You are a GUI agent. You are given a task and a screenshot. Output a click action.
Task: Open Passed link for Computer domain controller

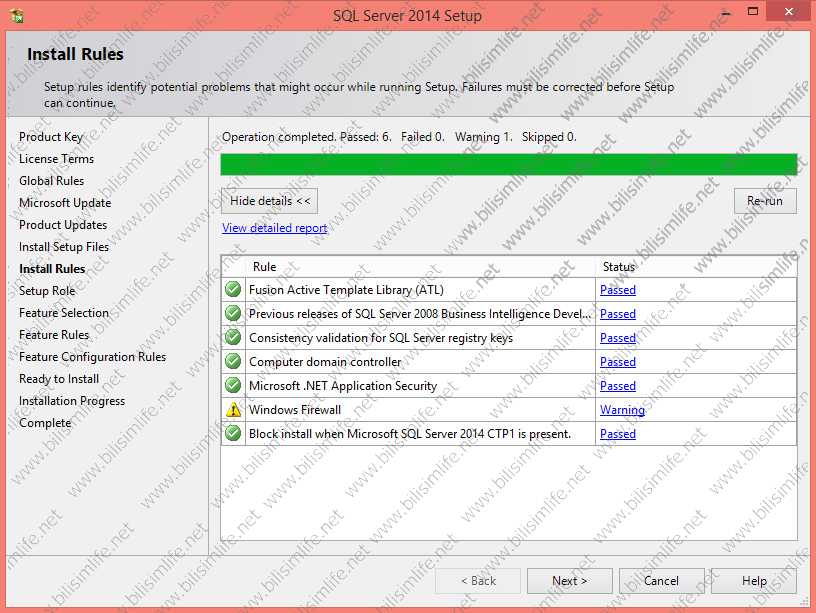[x=618, y=362]
